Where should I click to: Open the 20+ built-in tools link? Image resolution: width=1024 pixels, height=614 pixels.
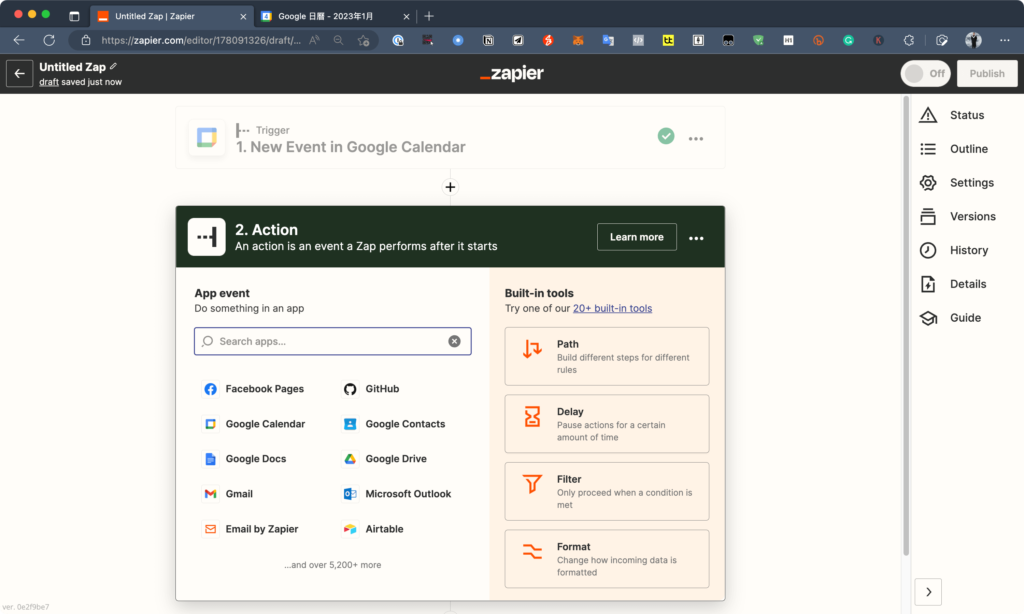pos(613,308)
